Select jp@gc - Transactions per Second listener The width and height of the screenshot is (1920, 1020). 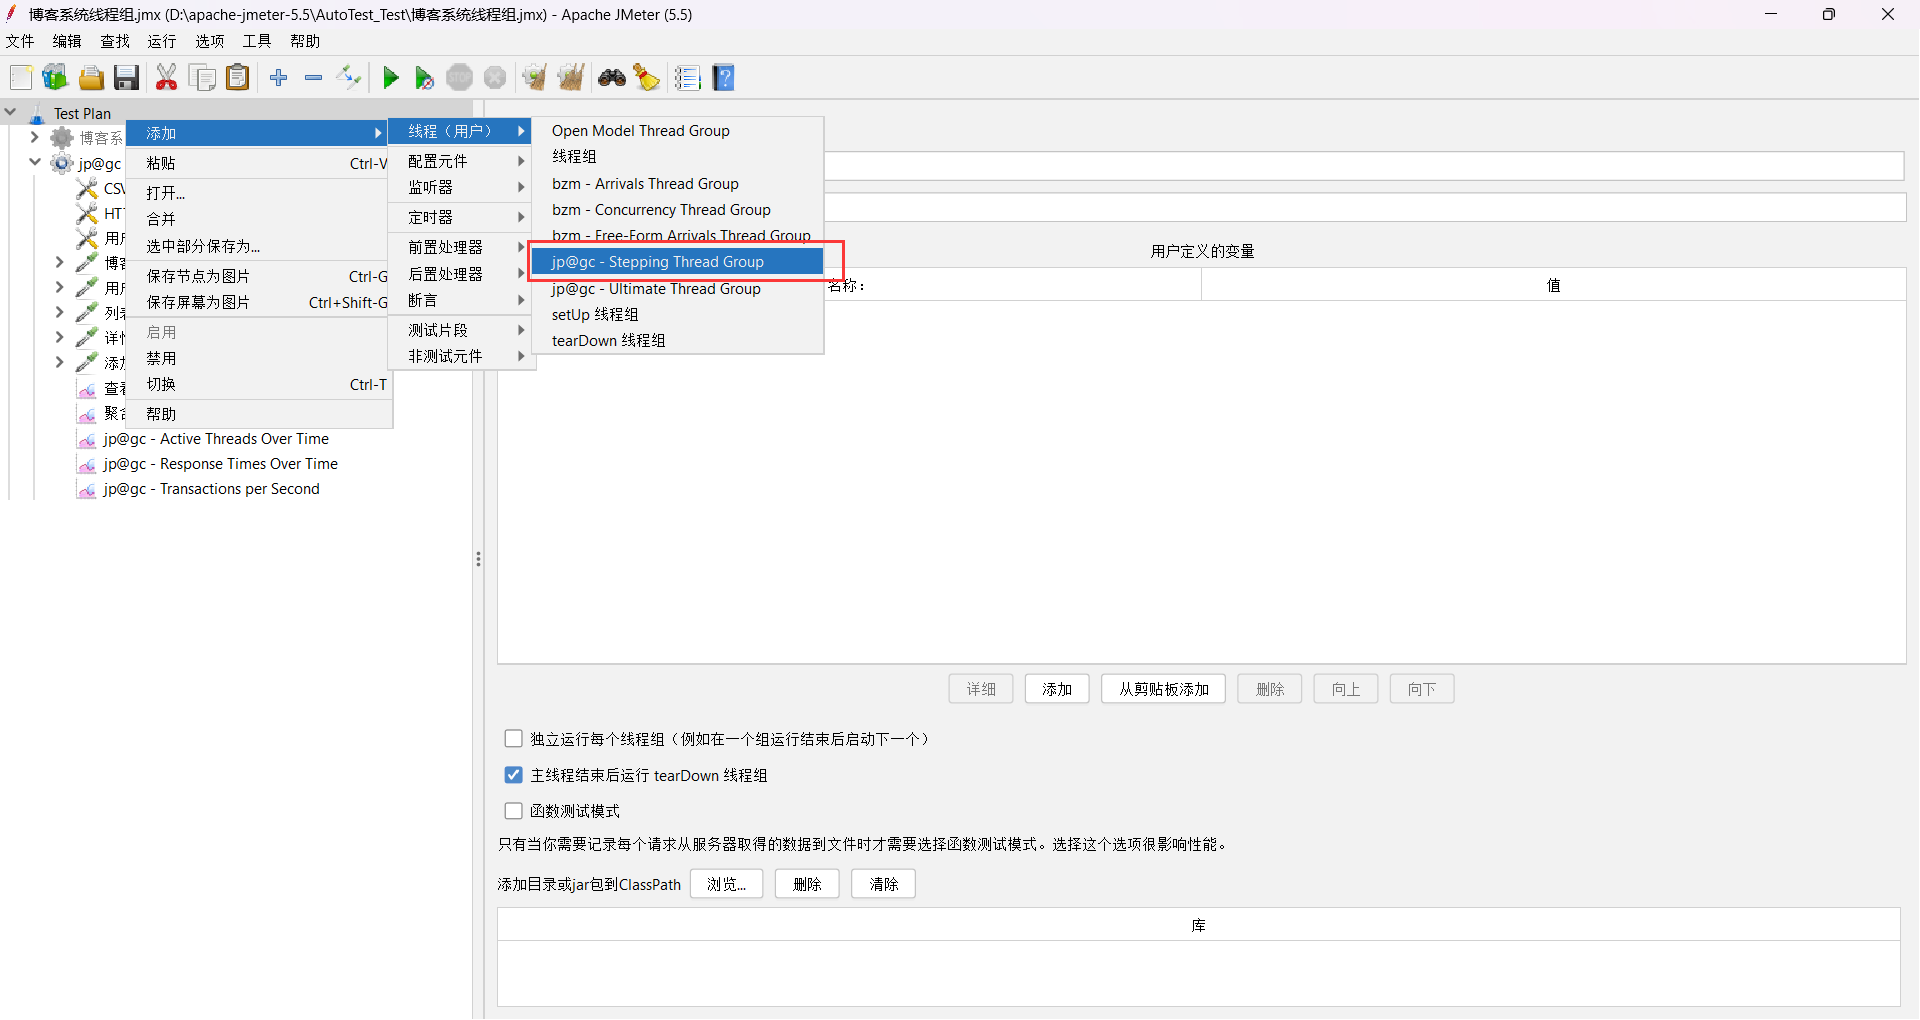tap(211, 489)
